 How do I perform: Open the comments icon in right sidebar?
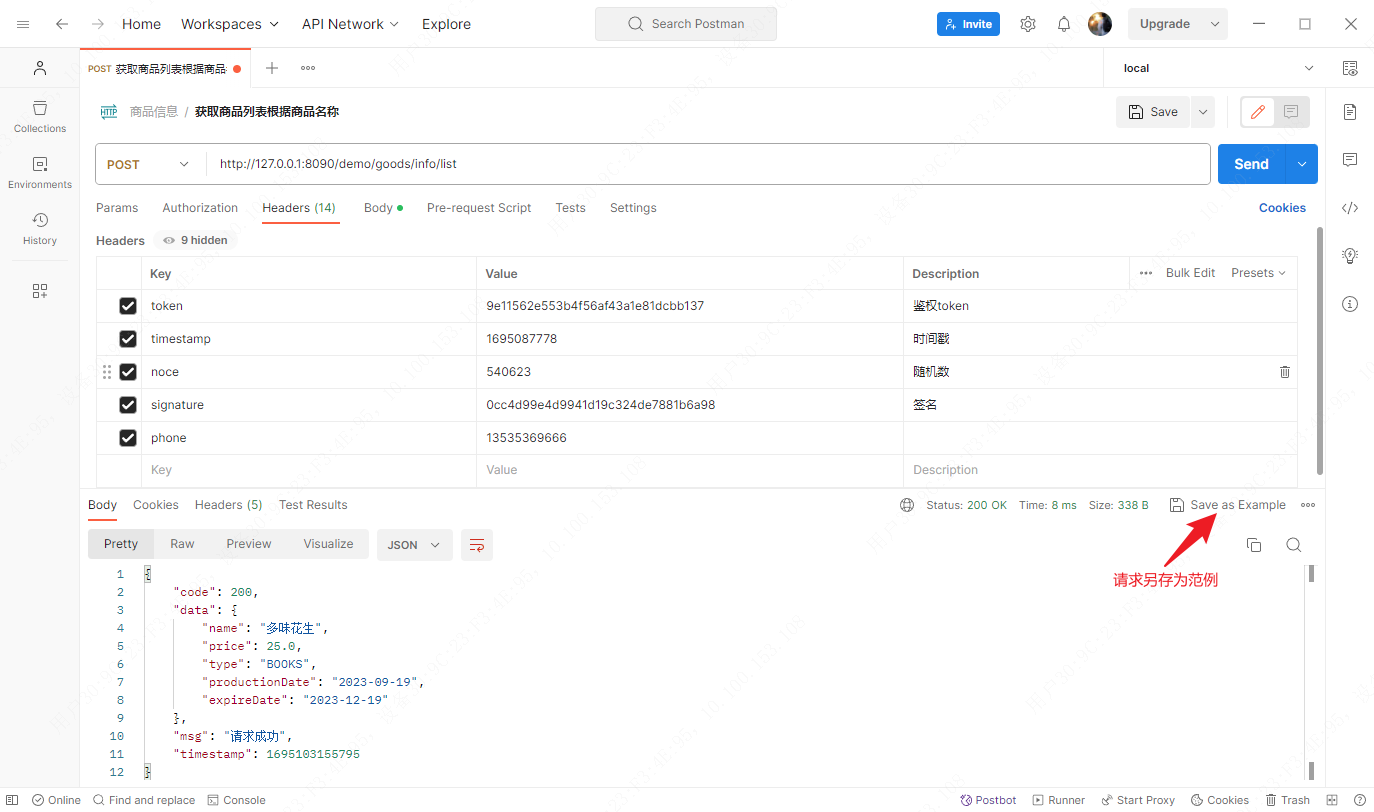click(1350, 160)
